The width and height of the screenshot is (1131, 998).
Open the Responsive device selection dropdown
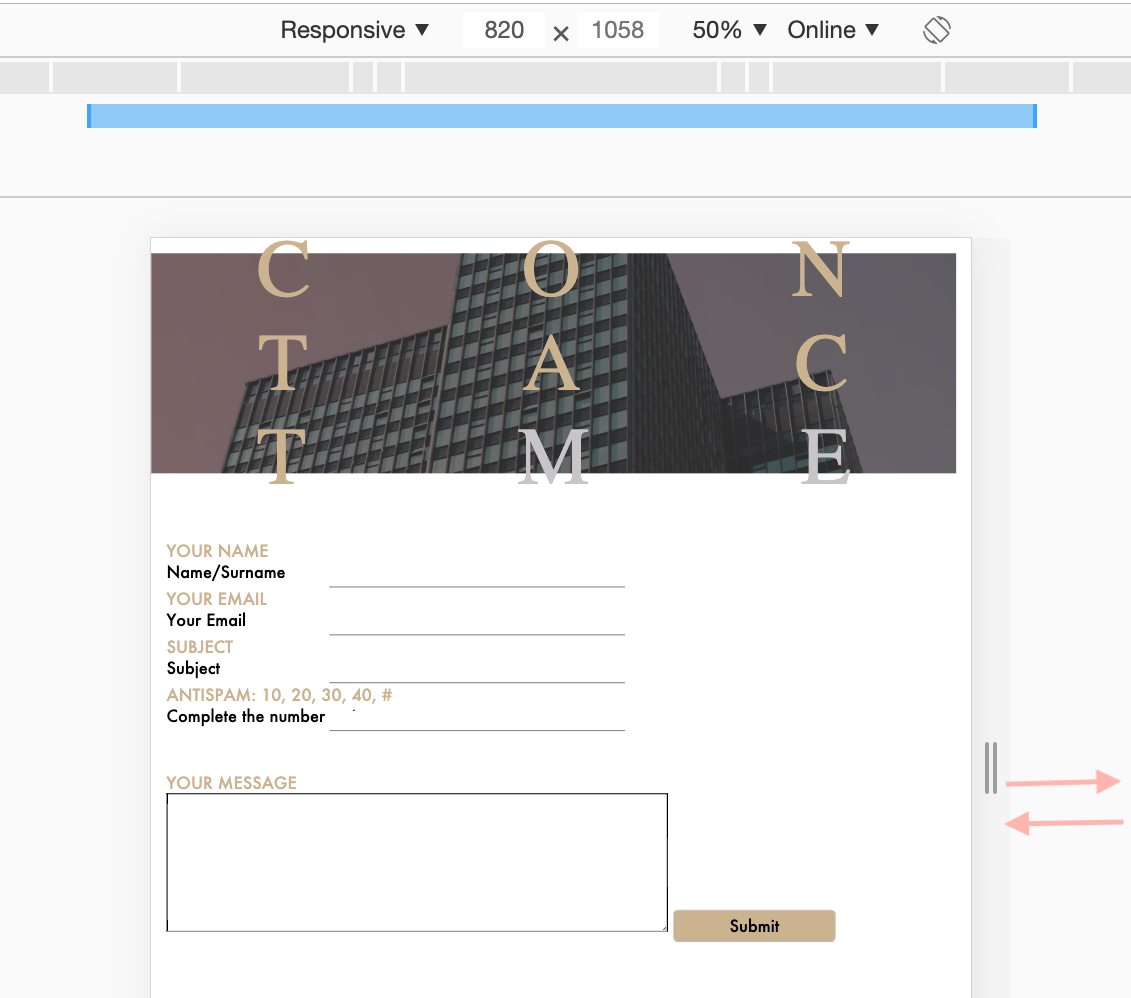353,30
